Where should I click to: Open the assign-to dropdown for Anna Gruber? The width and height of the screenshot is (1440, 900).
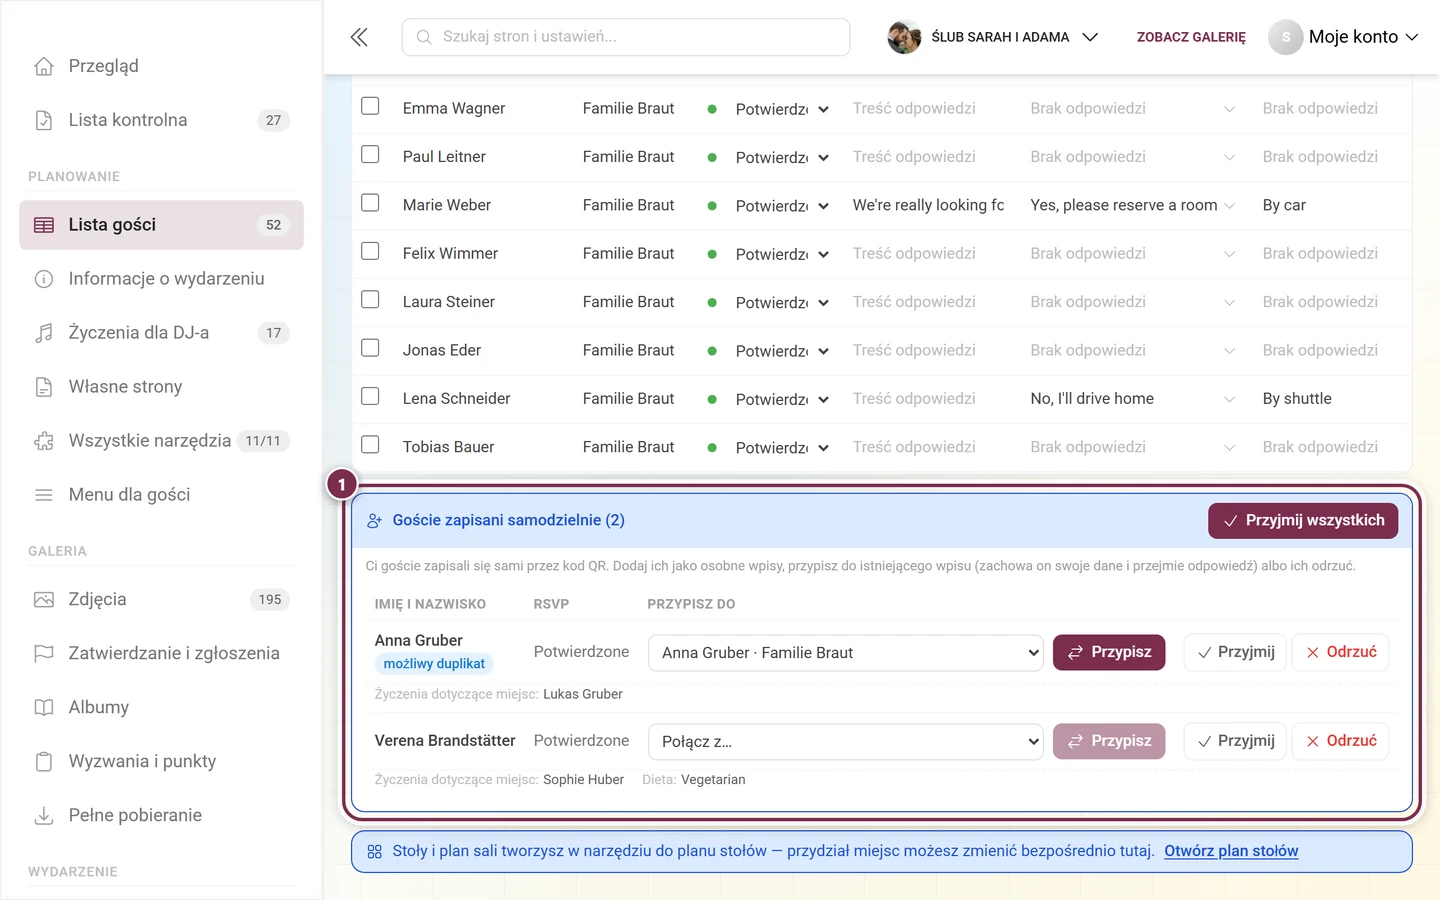(x=846, y=653)
